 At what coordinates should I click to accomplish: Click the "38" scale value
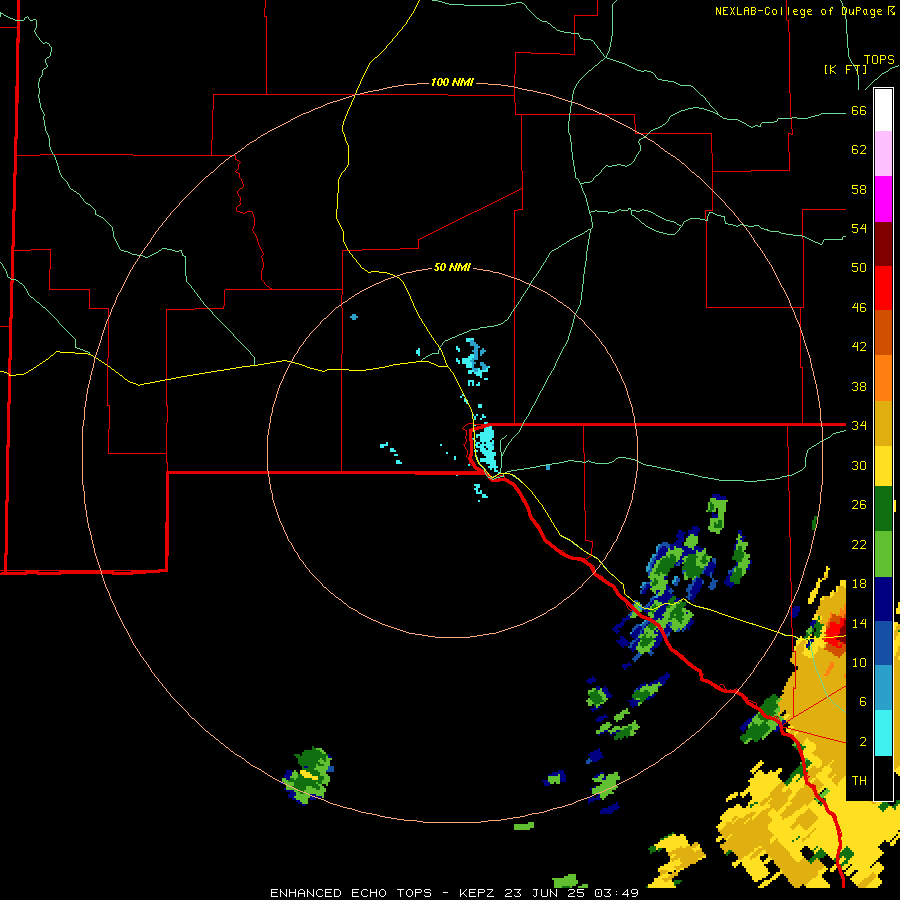[859, 386]
